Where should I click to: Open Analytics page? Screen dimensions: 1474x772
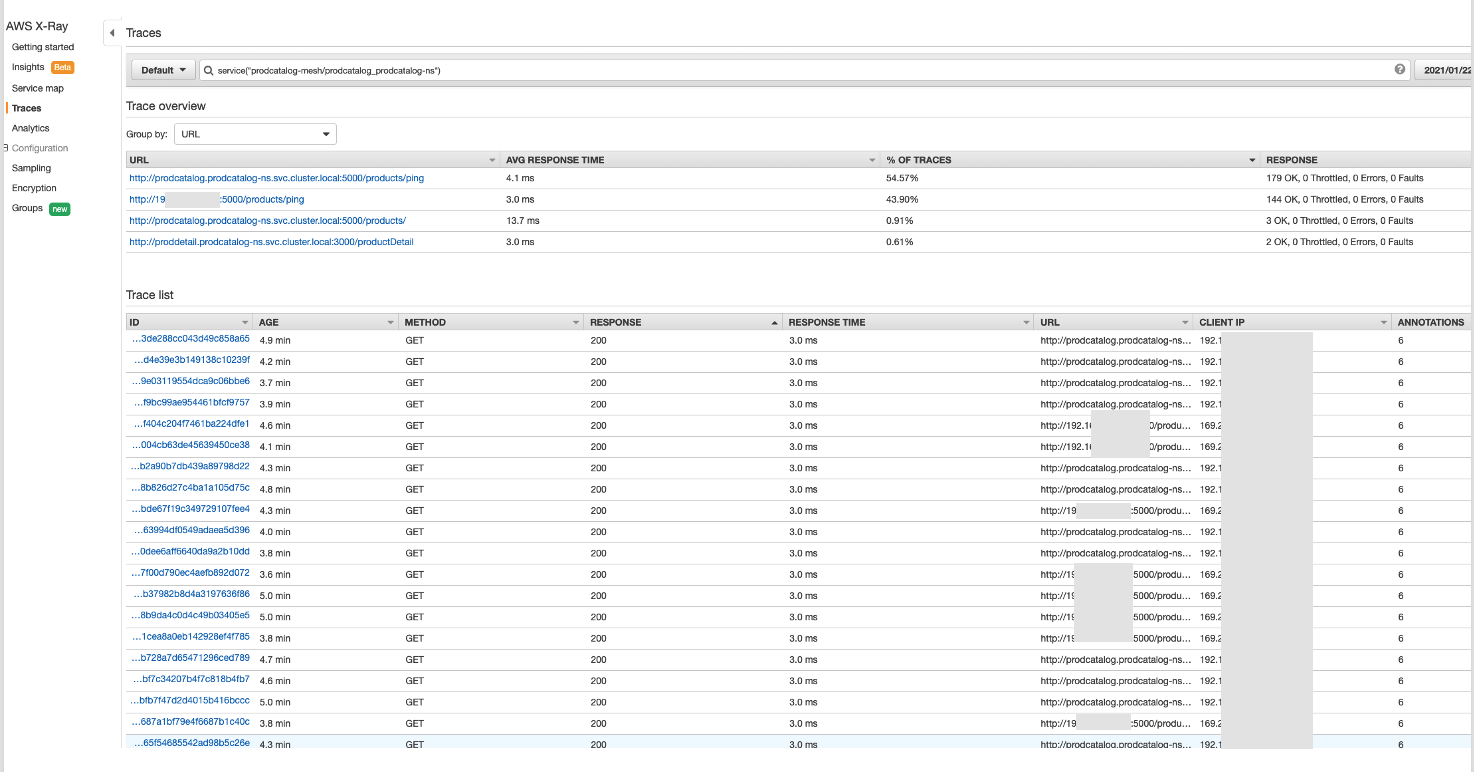point(30,128)
